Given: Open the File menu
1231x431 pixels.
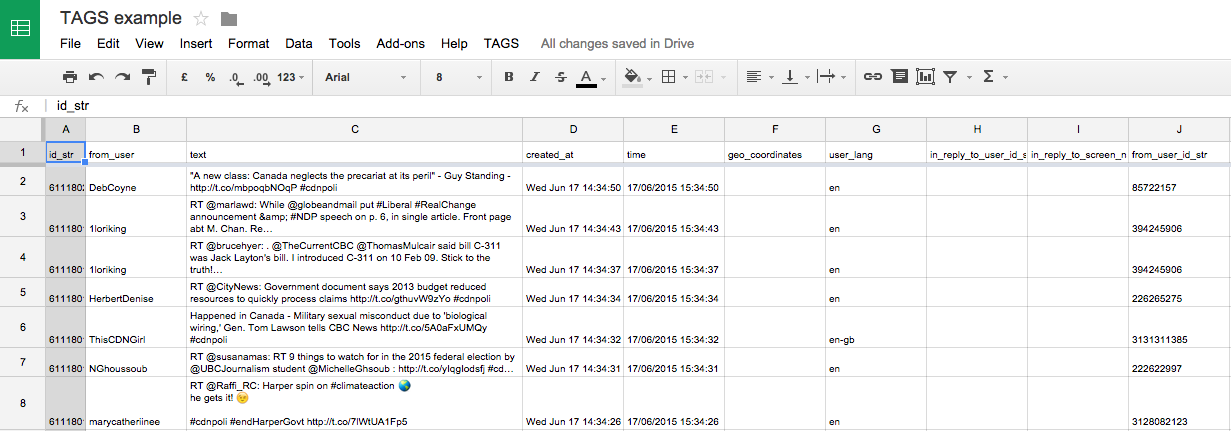Looking at the screenshot, I should pos(70,43).
